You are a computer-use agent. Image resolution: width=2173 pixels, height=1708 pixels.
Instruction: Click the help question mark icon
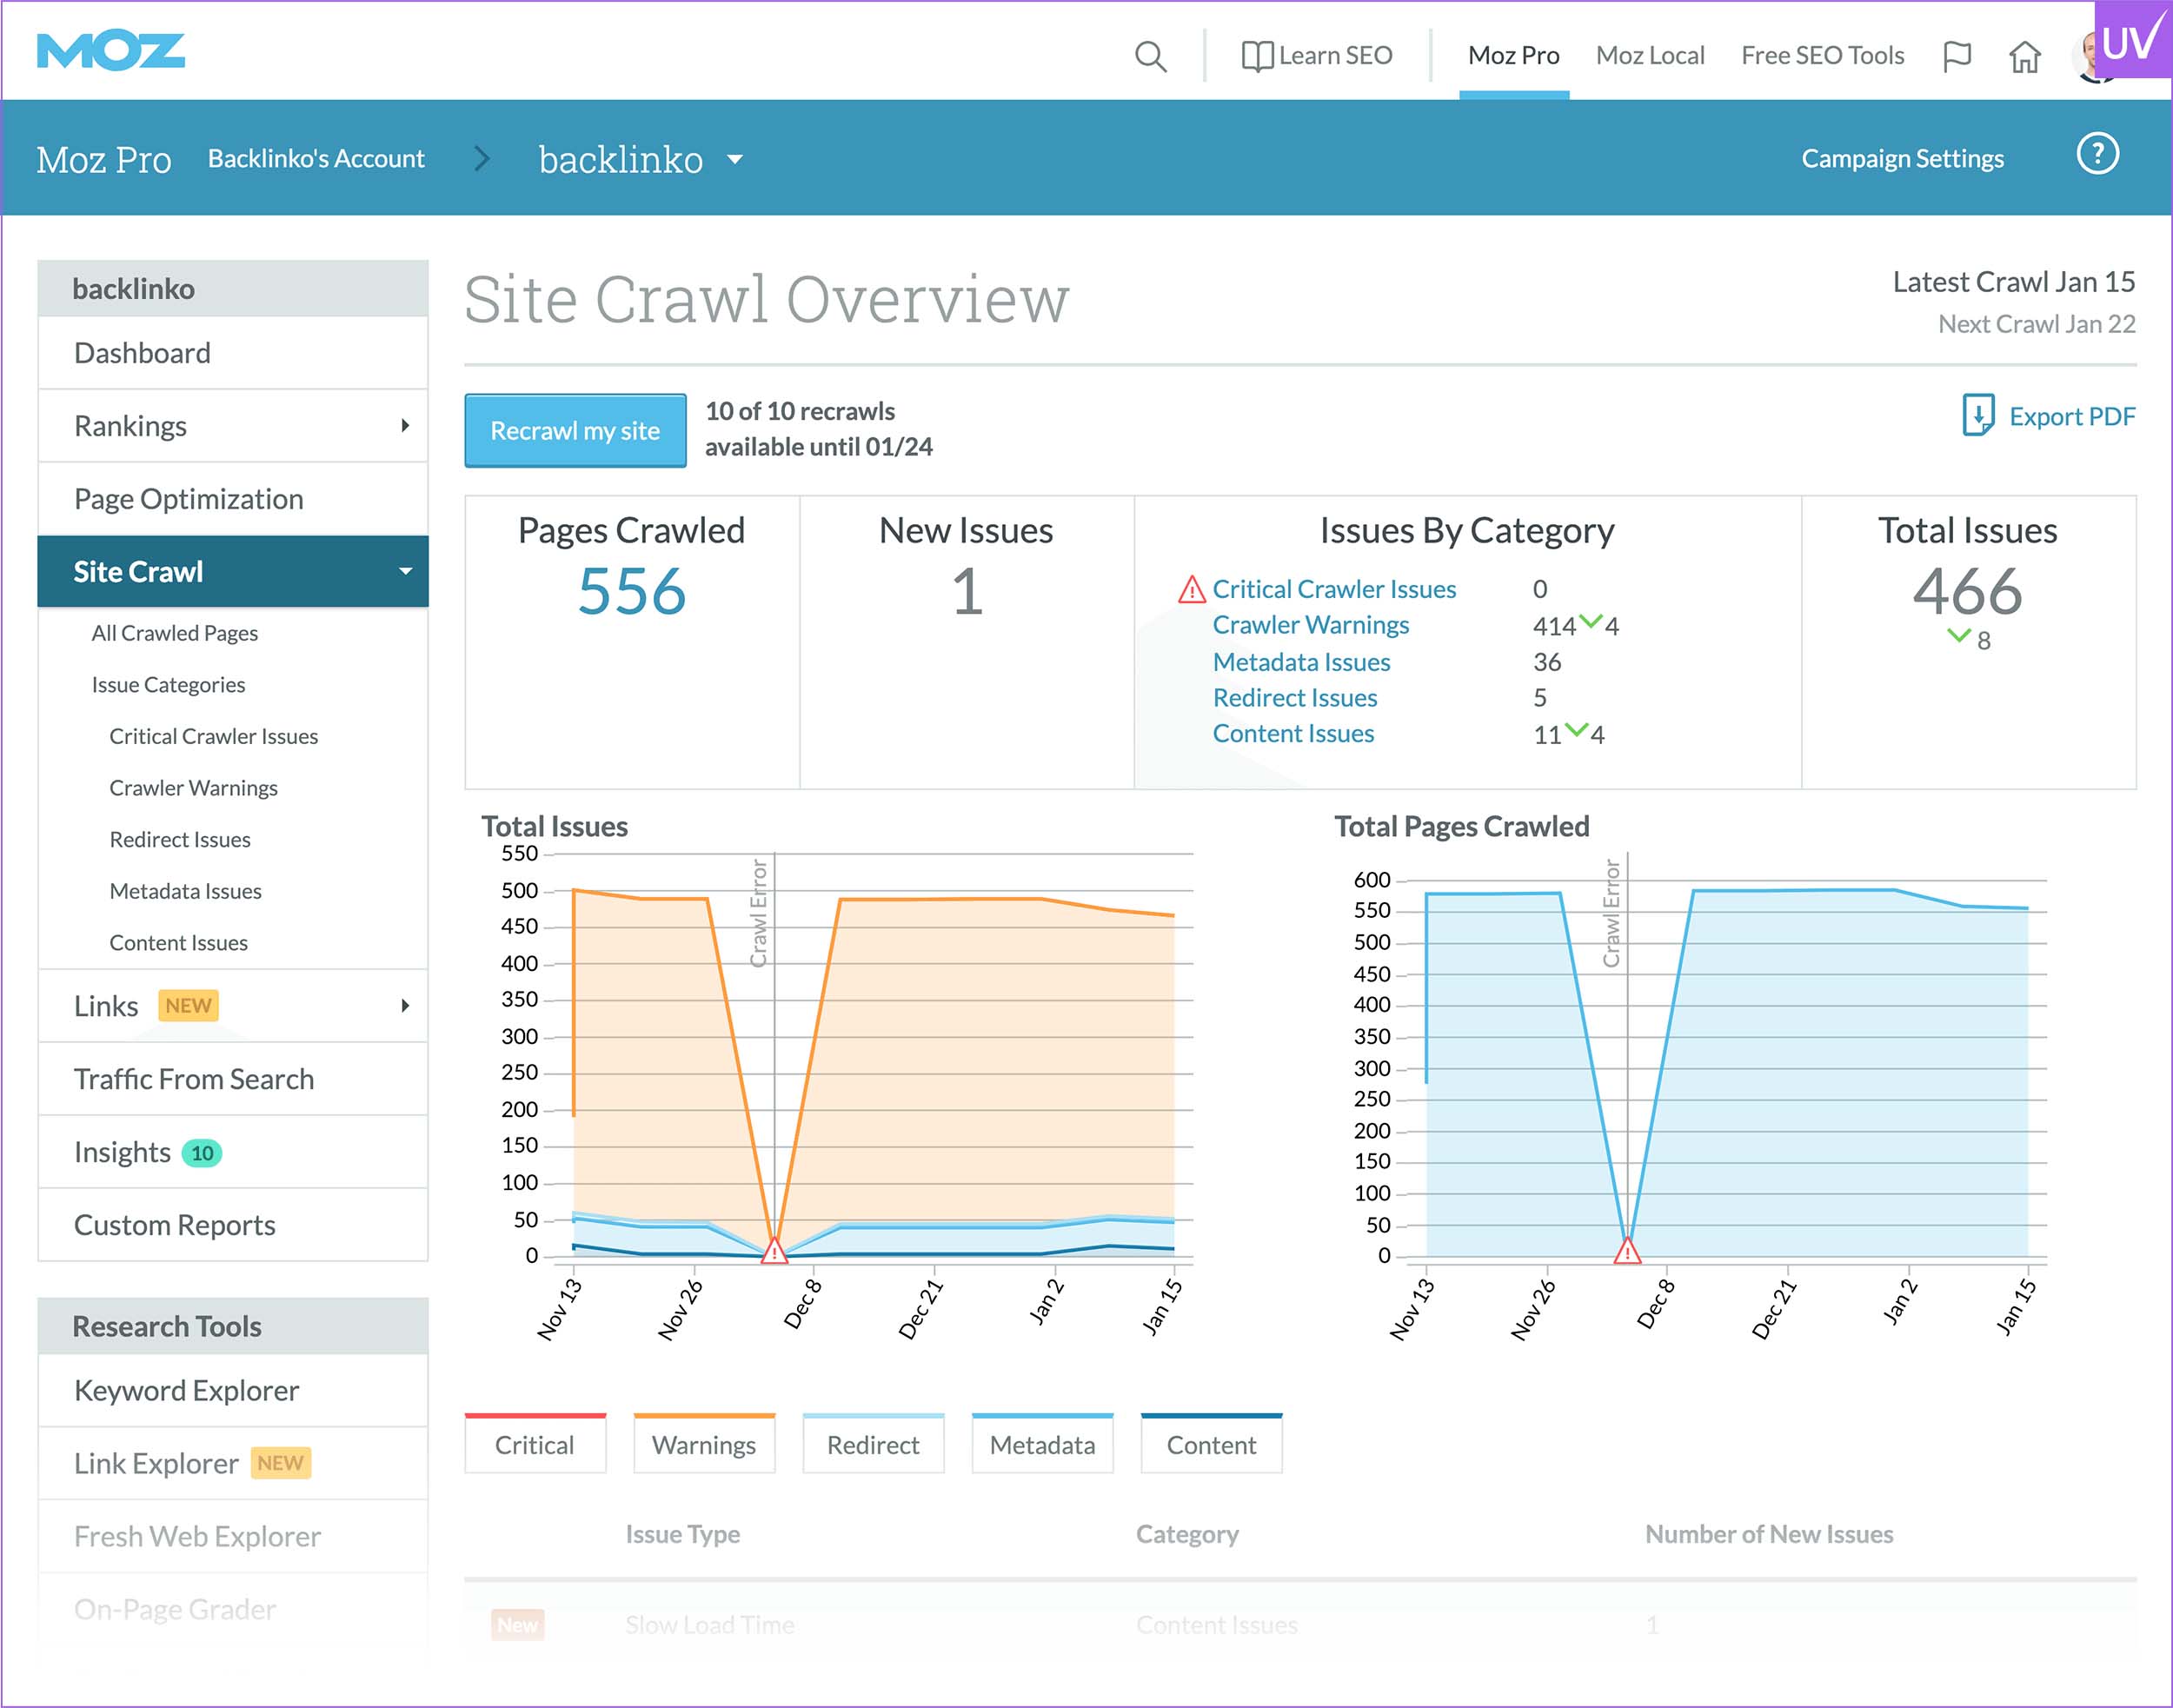[2098, 154]
